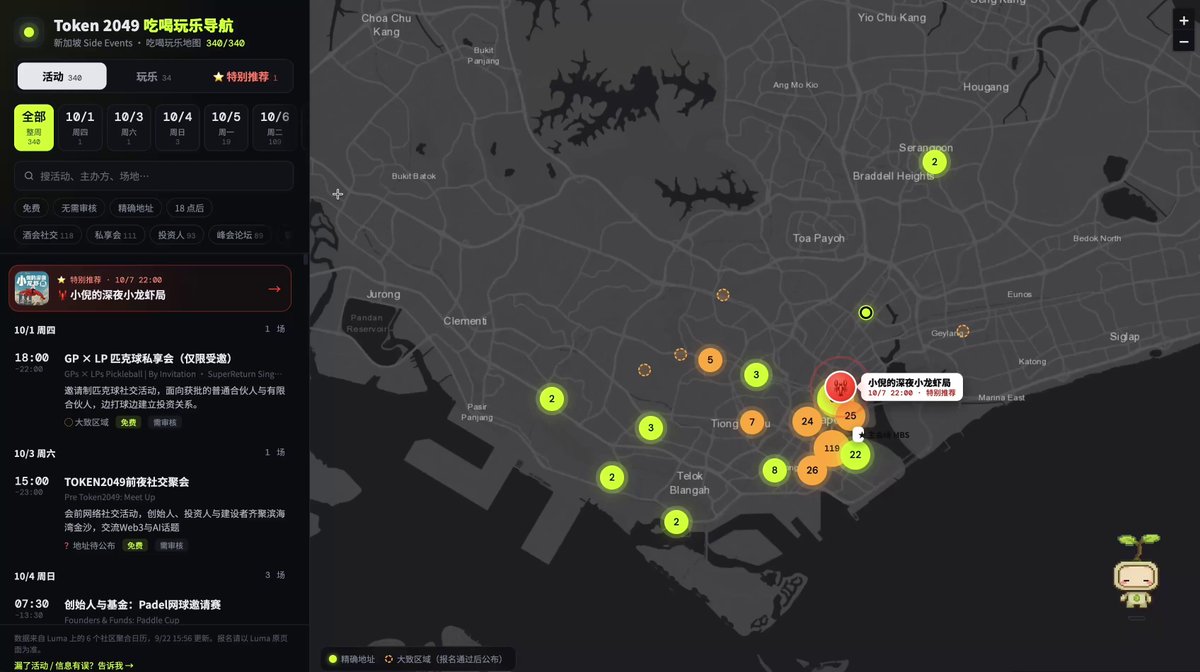Open the 小倪的深夜小龙虾局 map popup label
This screenshot has width=1200, height=672.
(x=910, y=387)
